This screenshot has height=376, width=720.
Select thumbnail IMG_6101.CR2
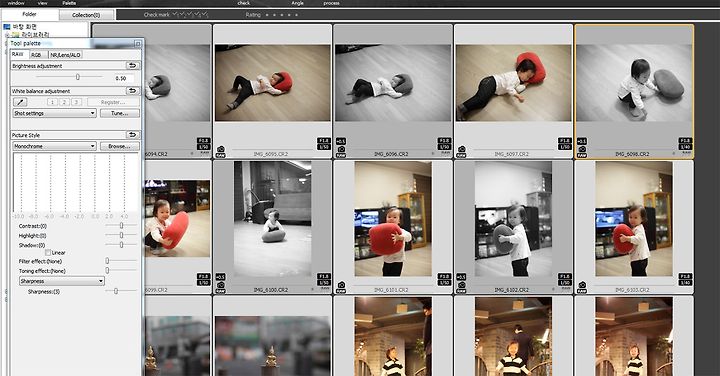pyautogui.click(x=393, y=227)
